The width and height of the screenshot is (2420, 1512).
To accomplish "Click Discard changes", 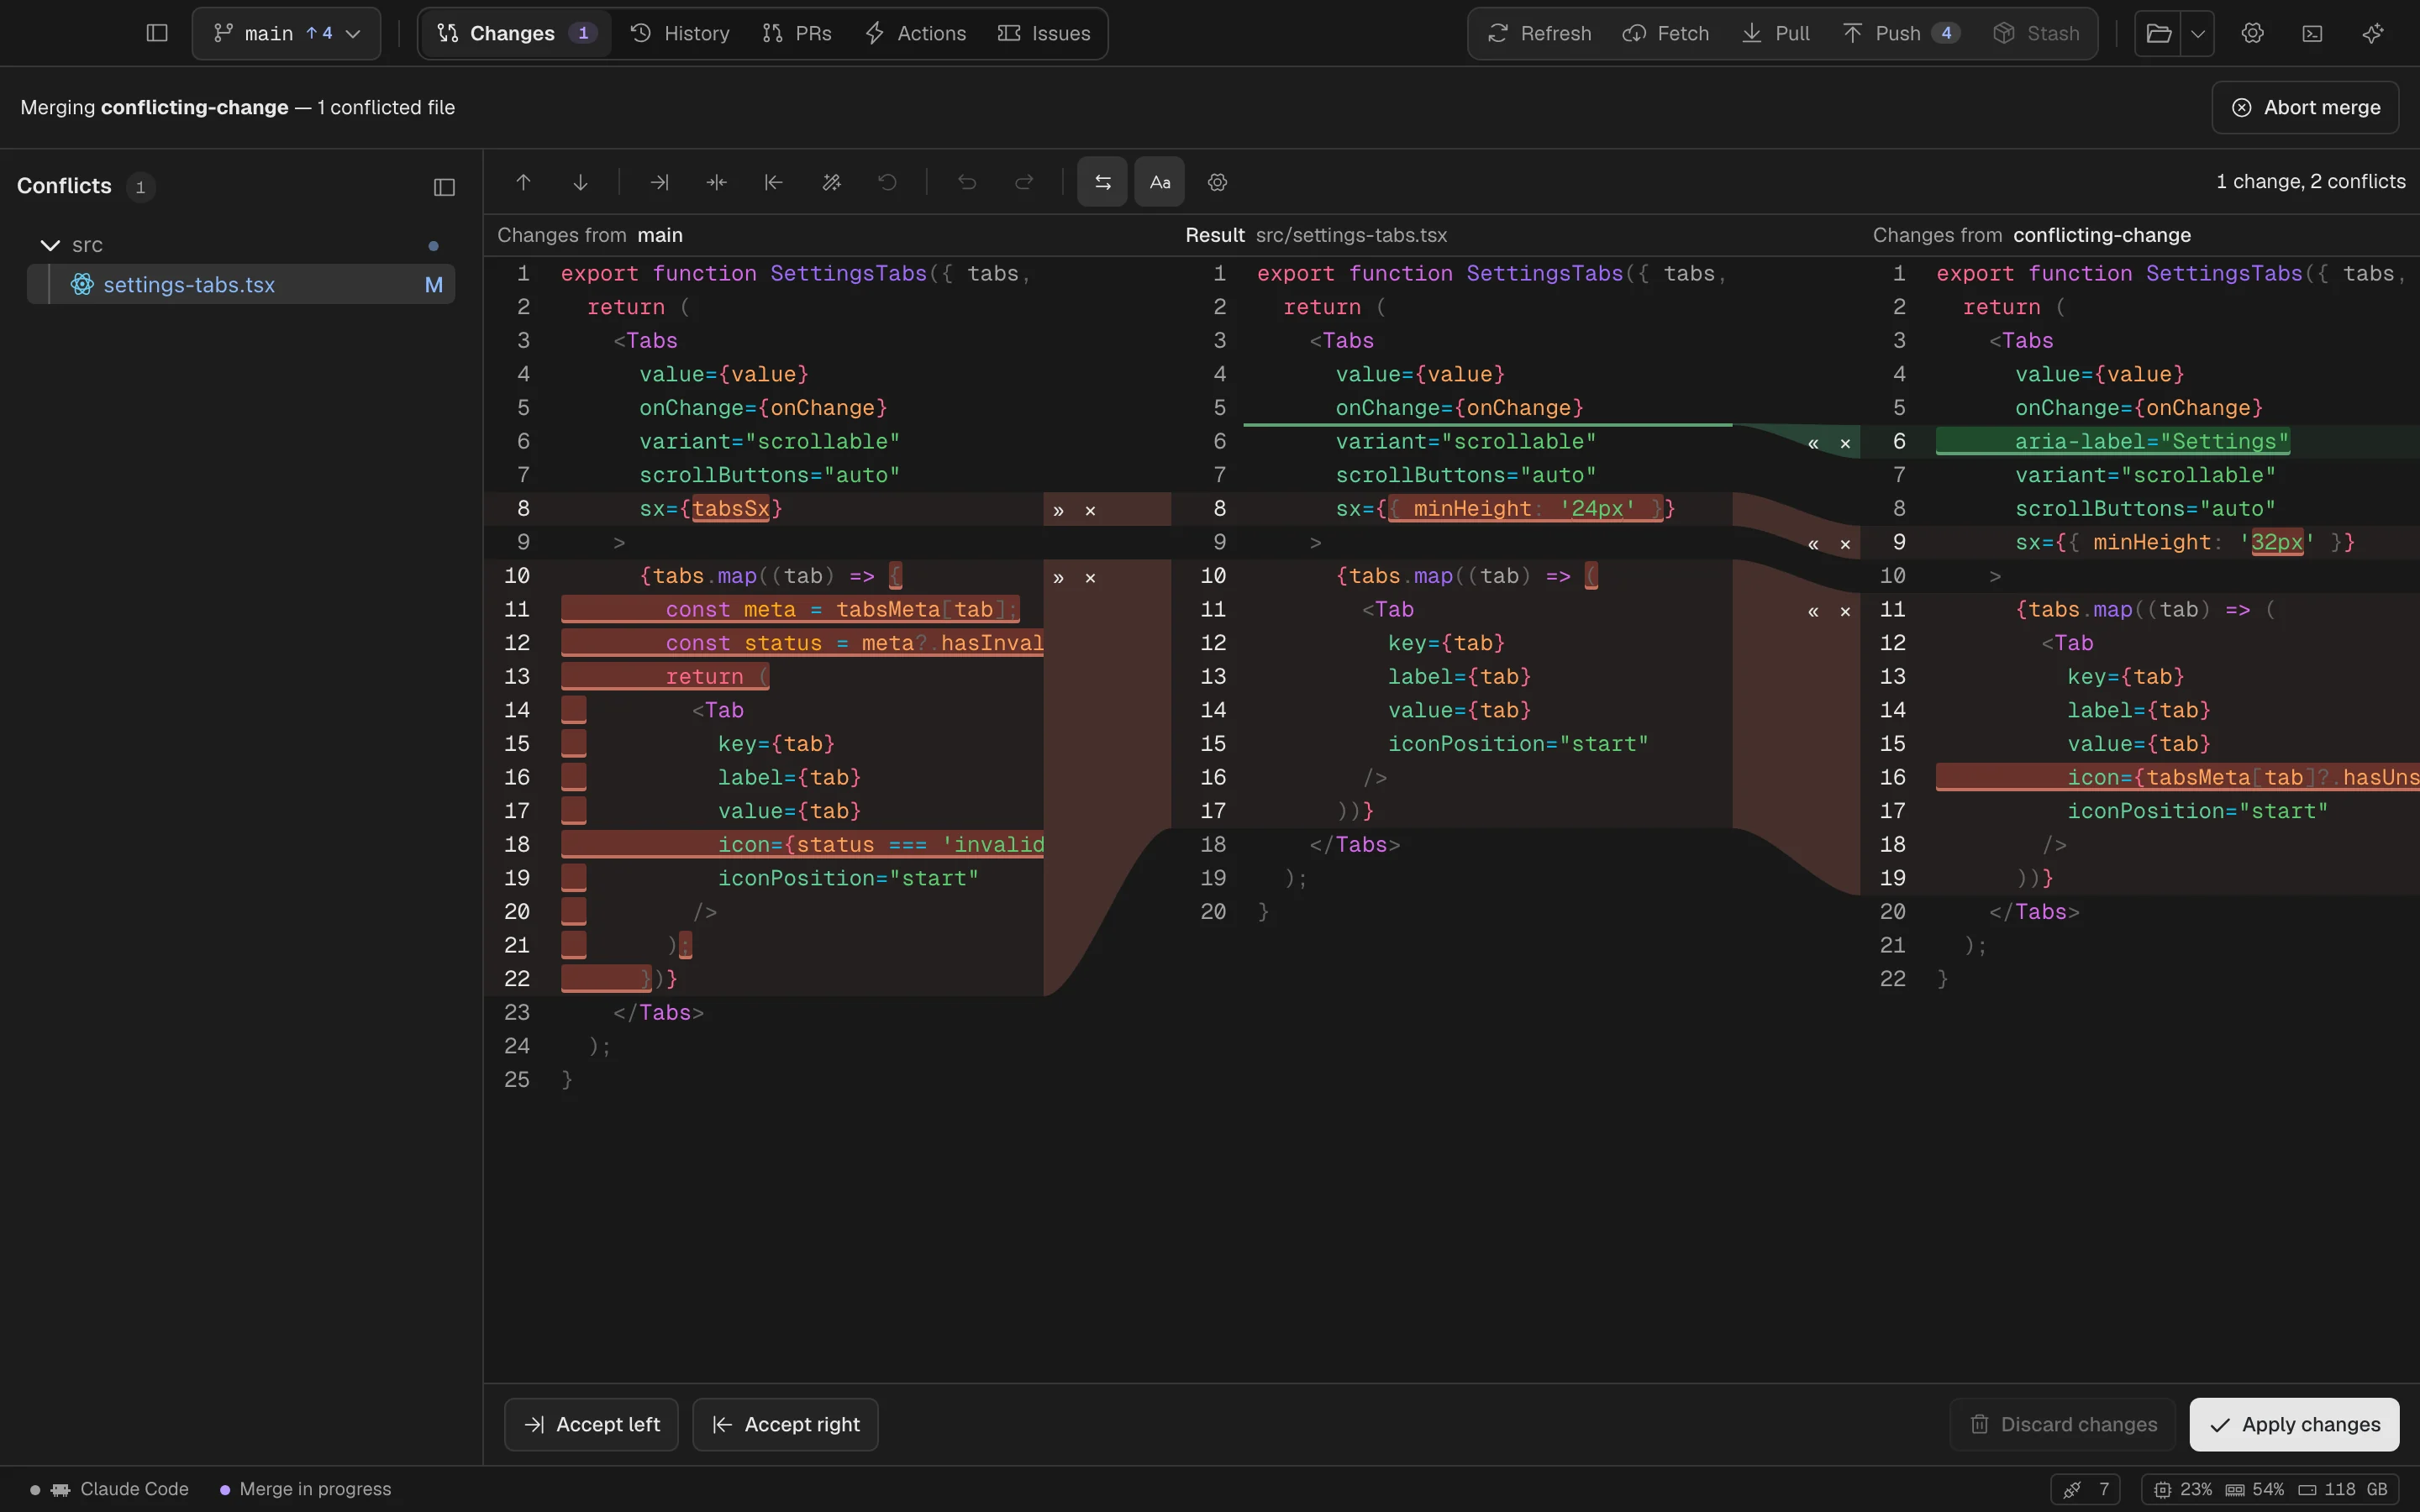I will 2062,1424.
